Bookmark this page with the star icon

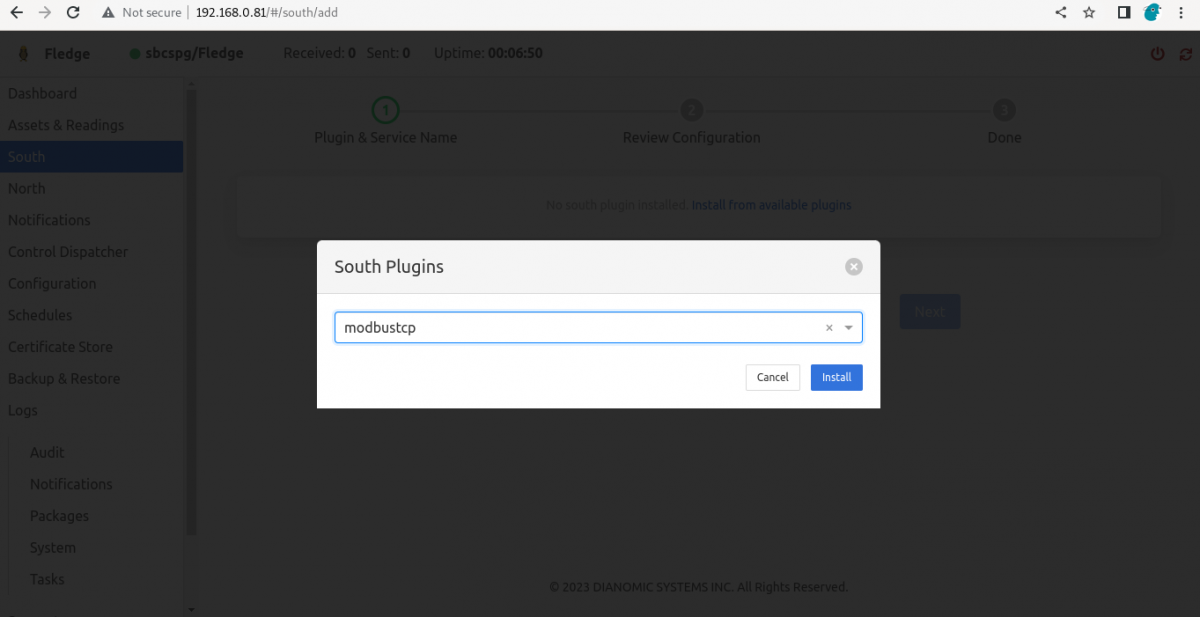click(x=1089, y=13)
